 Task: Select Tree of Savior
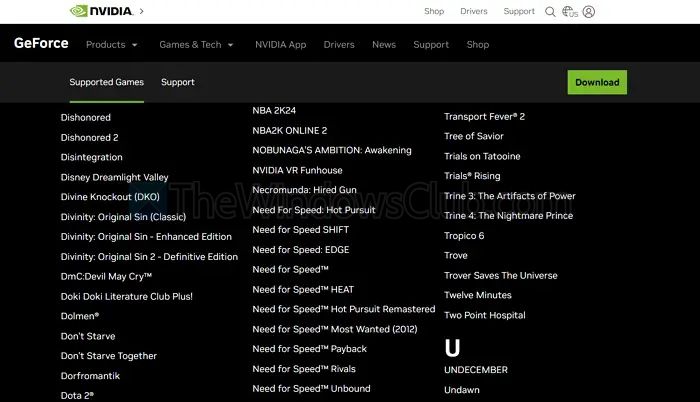[474, 136]
